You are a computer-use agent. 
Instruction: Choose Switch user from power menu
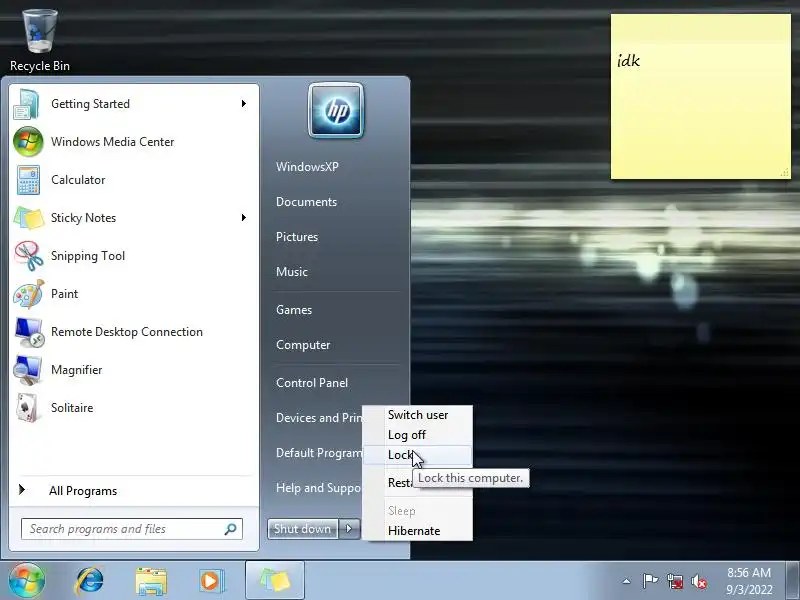pyautogui.click(x=418, y=415)
